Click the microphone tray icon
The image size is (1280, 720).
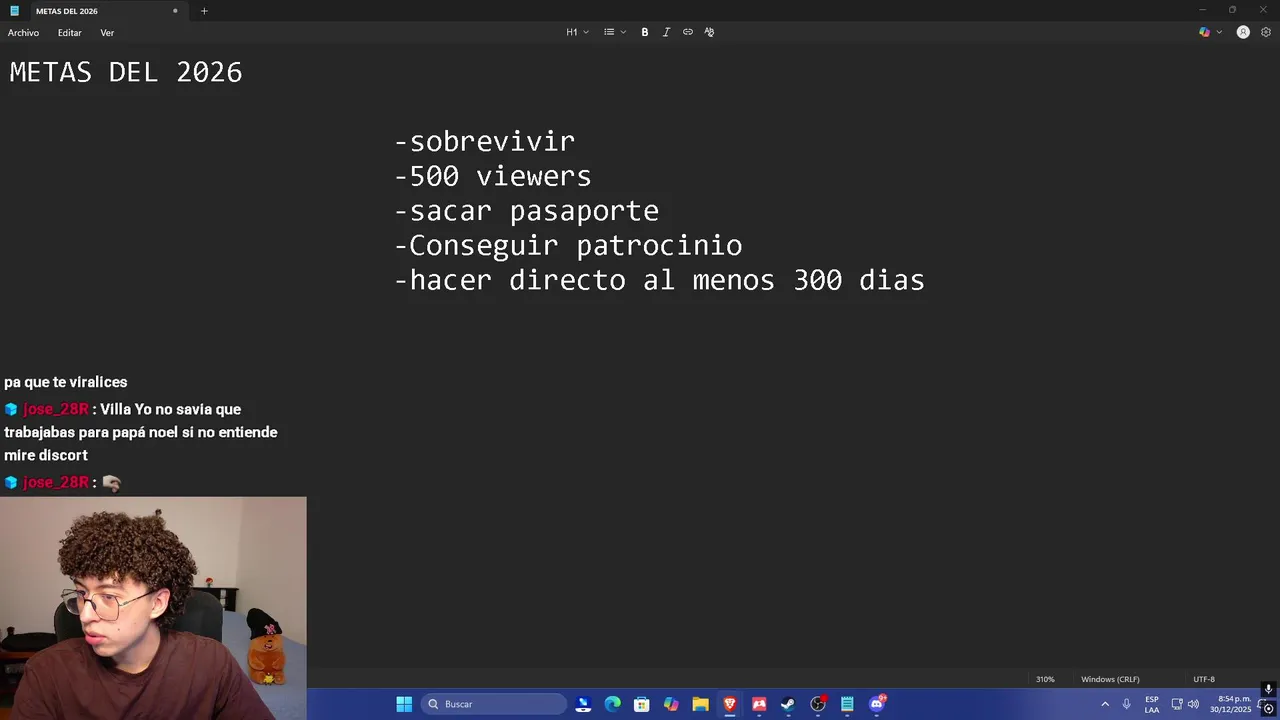point(1127,704)
